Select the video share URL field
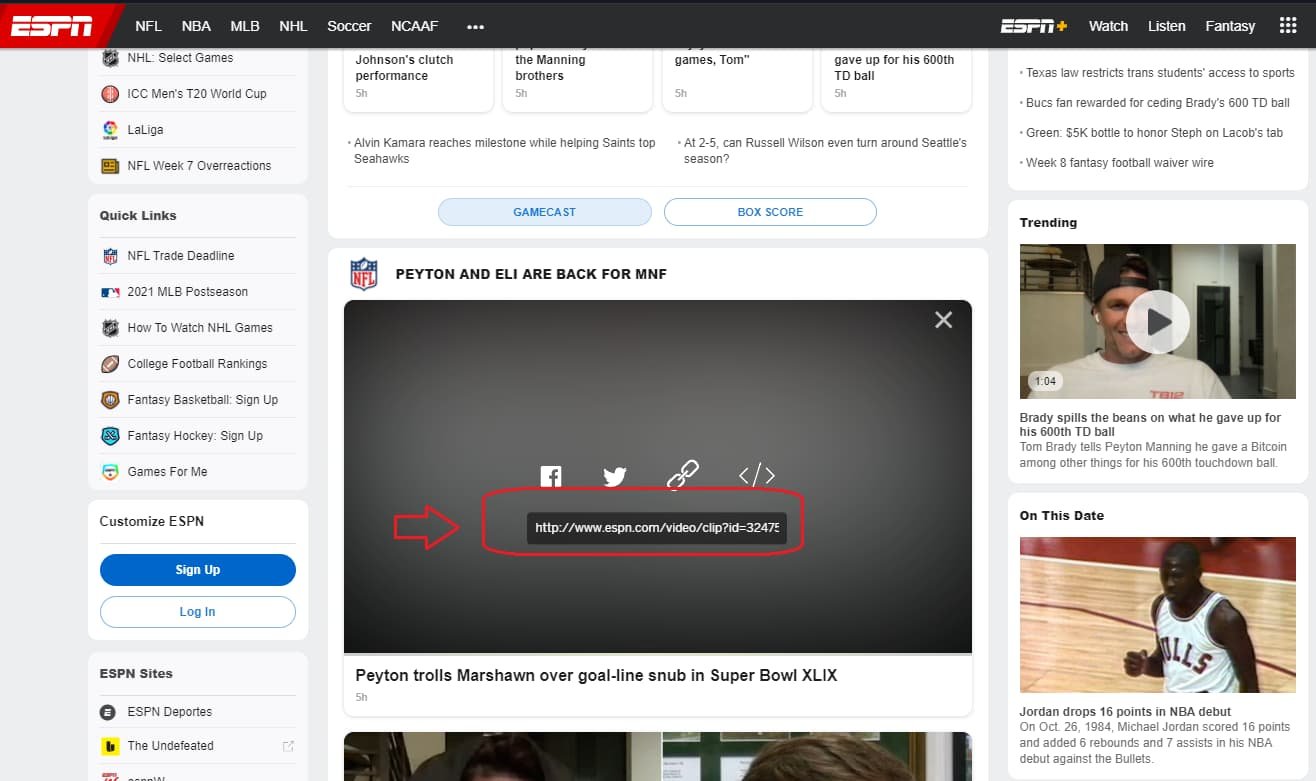The width and height of the screenshot is (1316, 781). click(x=656, y=528)
